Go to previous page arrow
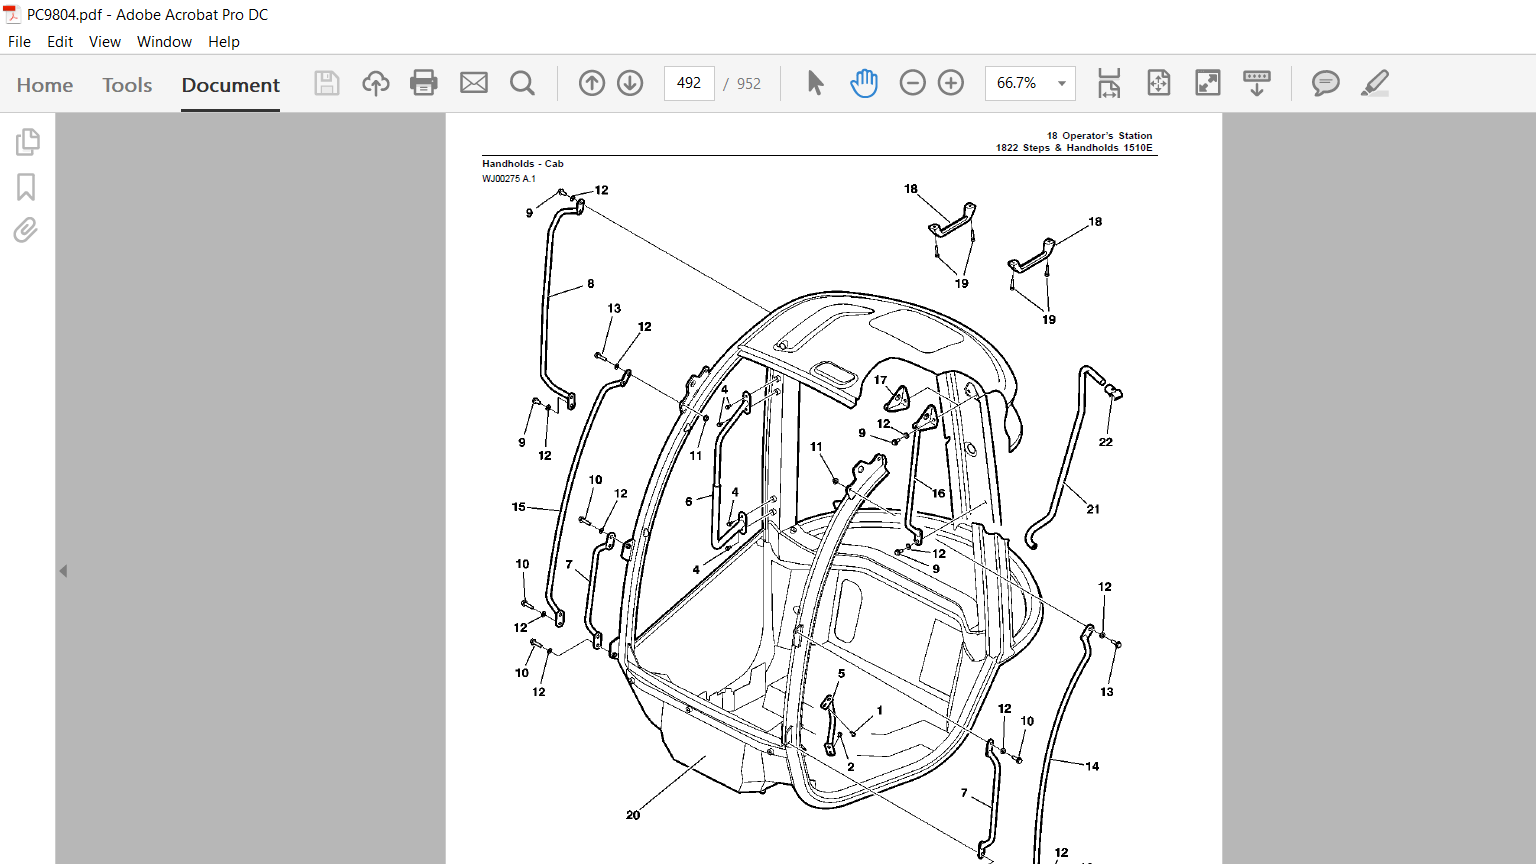1536x864 pixels. (592, 83)
